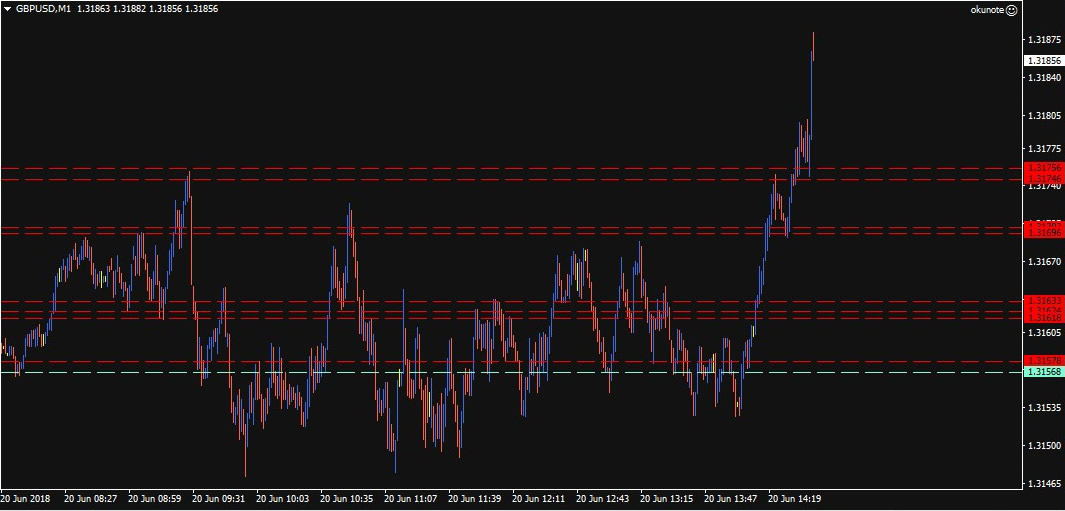Click the red 1.31696 price label

click(1043, 233)
